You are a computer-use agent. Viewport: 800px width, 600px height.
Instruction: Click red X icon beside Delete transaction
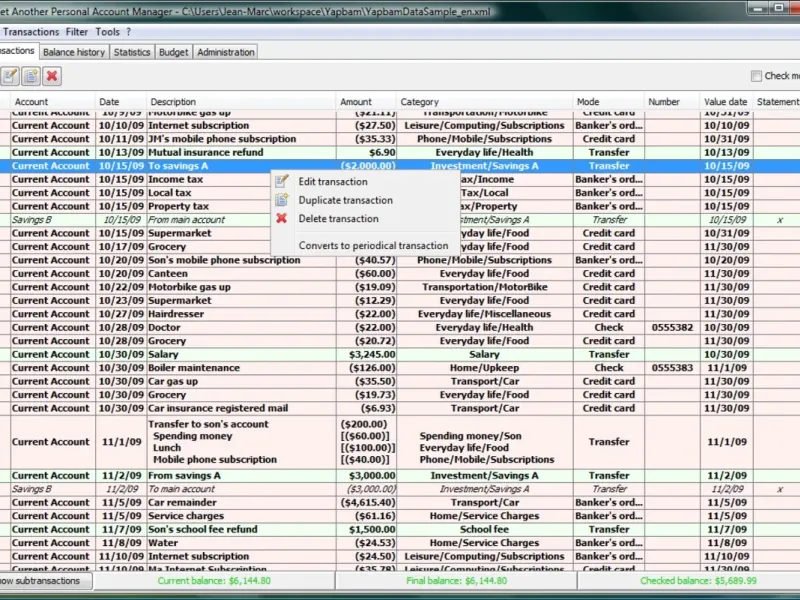[282, 218]
